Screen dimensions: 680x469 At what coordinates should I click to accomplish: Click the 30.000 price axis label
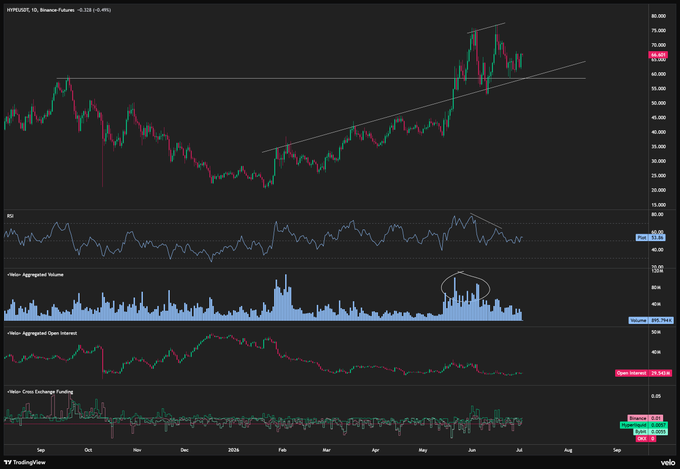(x=658, y=161)
